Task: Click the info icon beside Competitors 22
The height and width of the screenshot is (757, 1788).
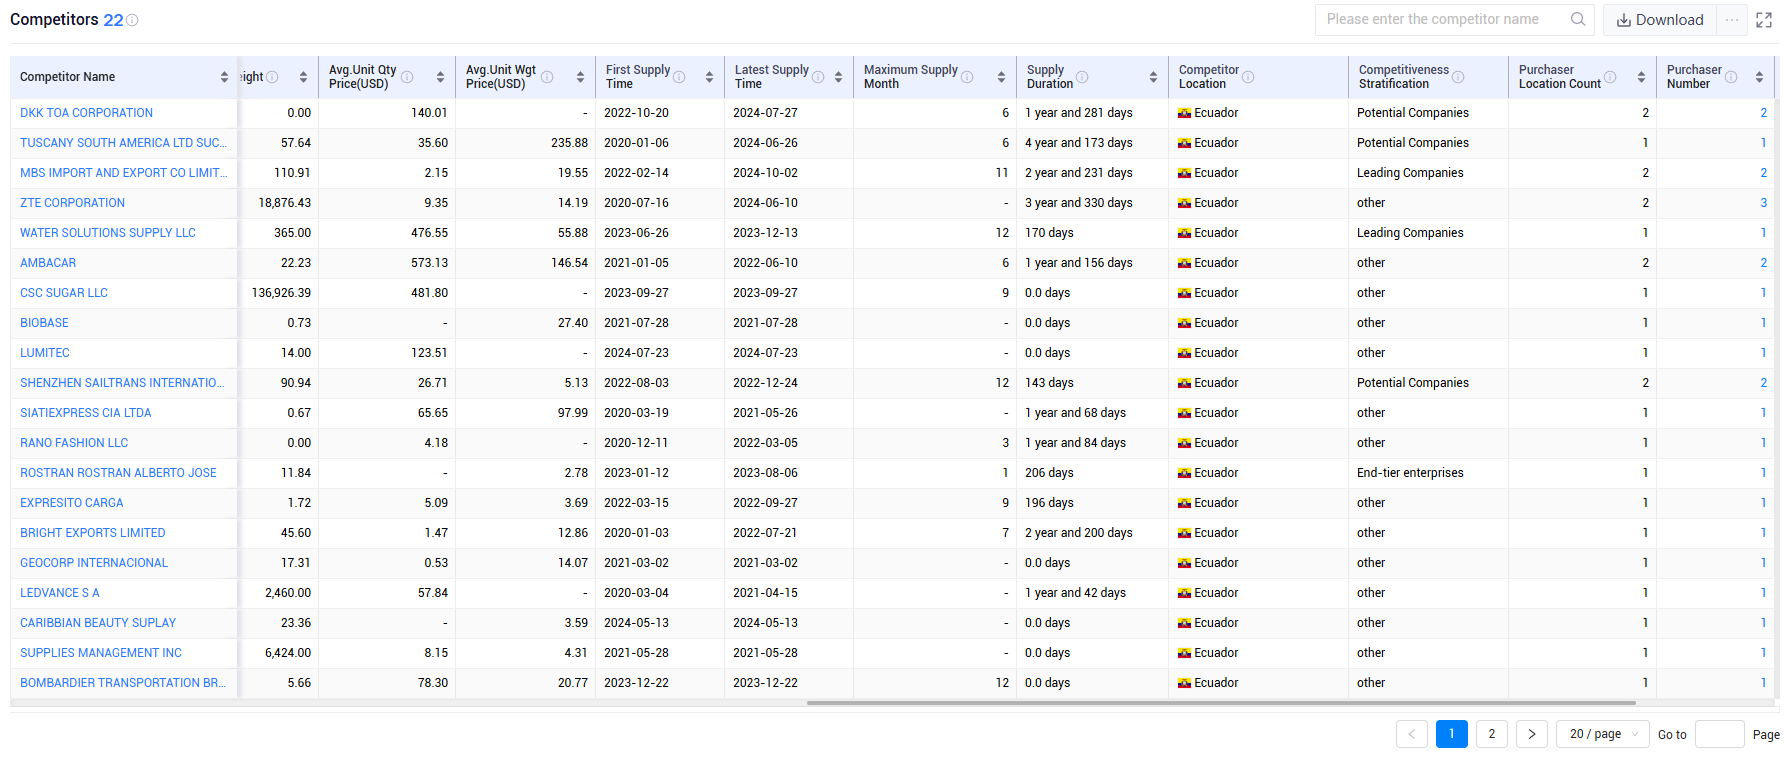Action: (x=133, y=20)
